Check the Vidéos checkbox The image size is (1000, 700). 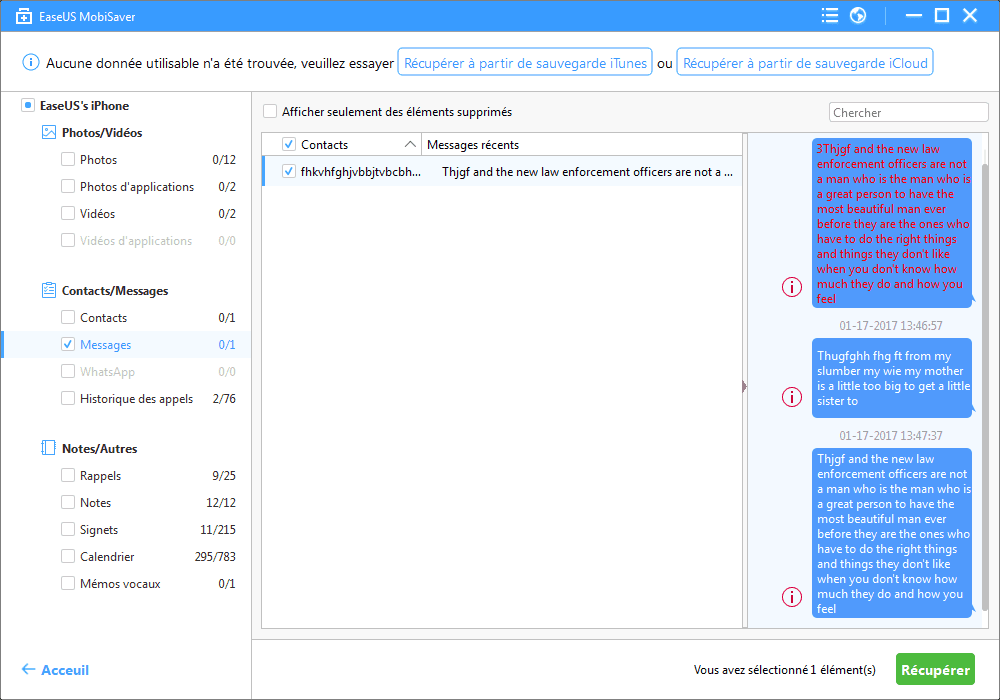pyautogui.click(x=68, y=213)
